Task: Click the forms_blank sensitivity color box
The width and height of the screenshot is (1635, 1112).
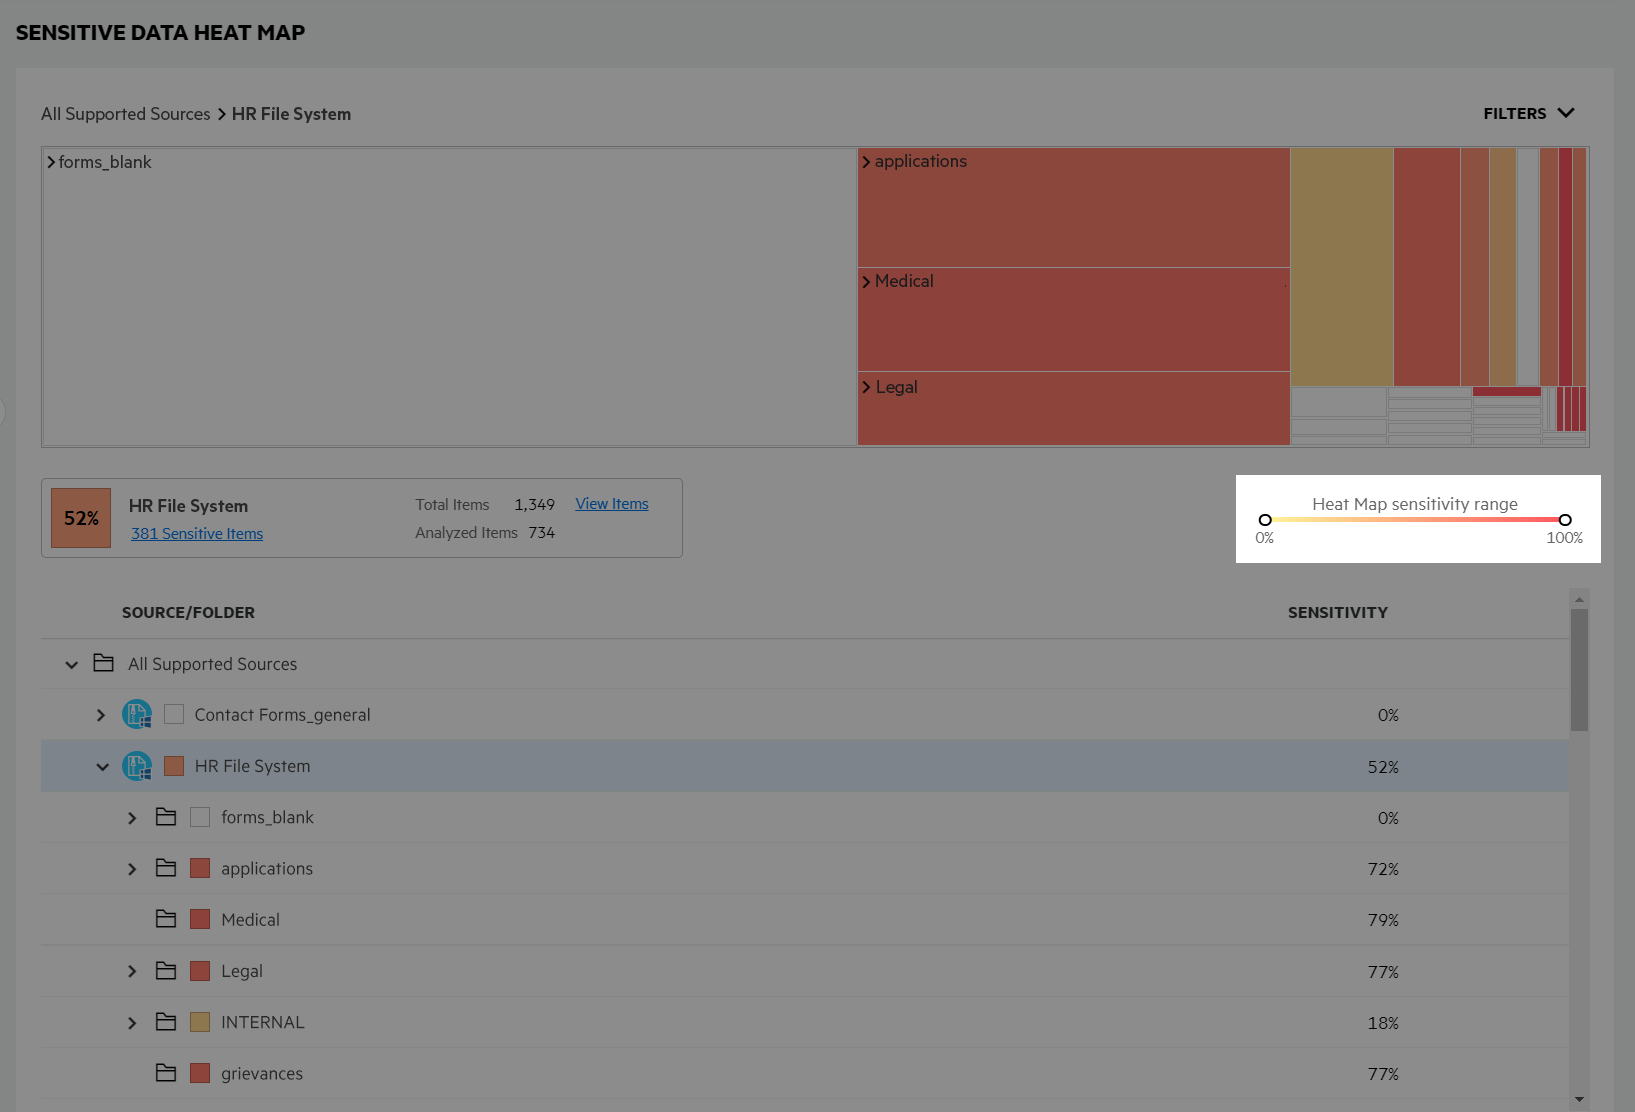Action: pyautogui.click(x=200, y=818)
